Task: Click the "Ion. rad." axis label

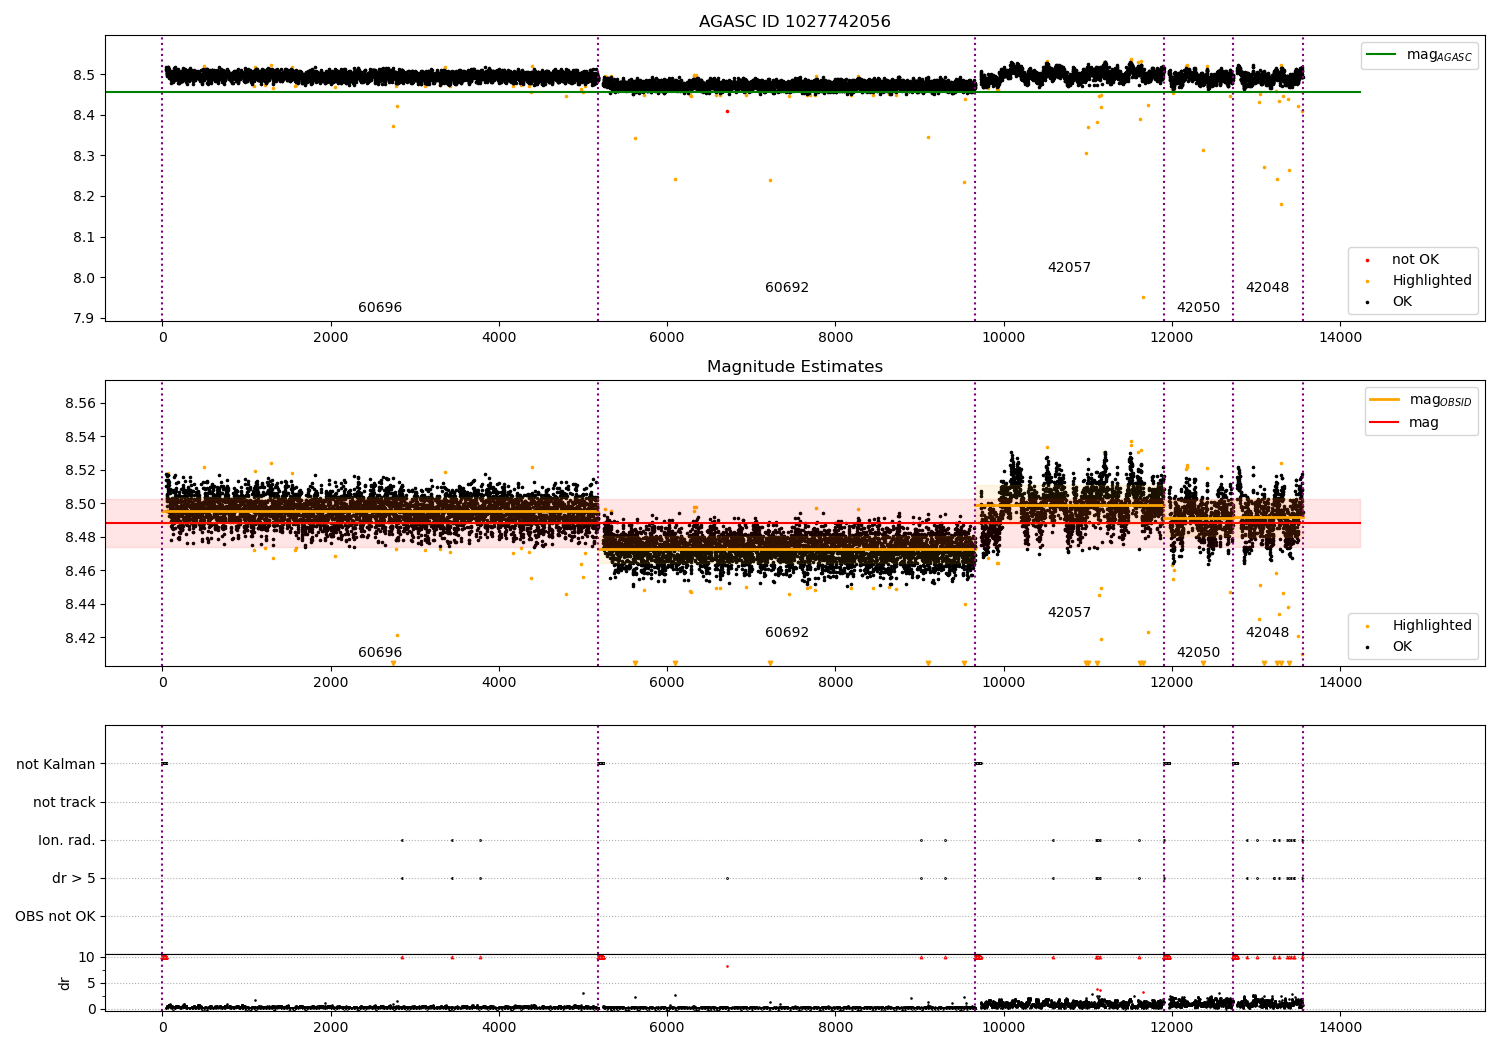Action: point(67,840)
